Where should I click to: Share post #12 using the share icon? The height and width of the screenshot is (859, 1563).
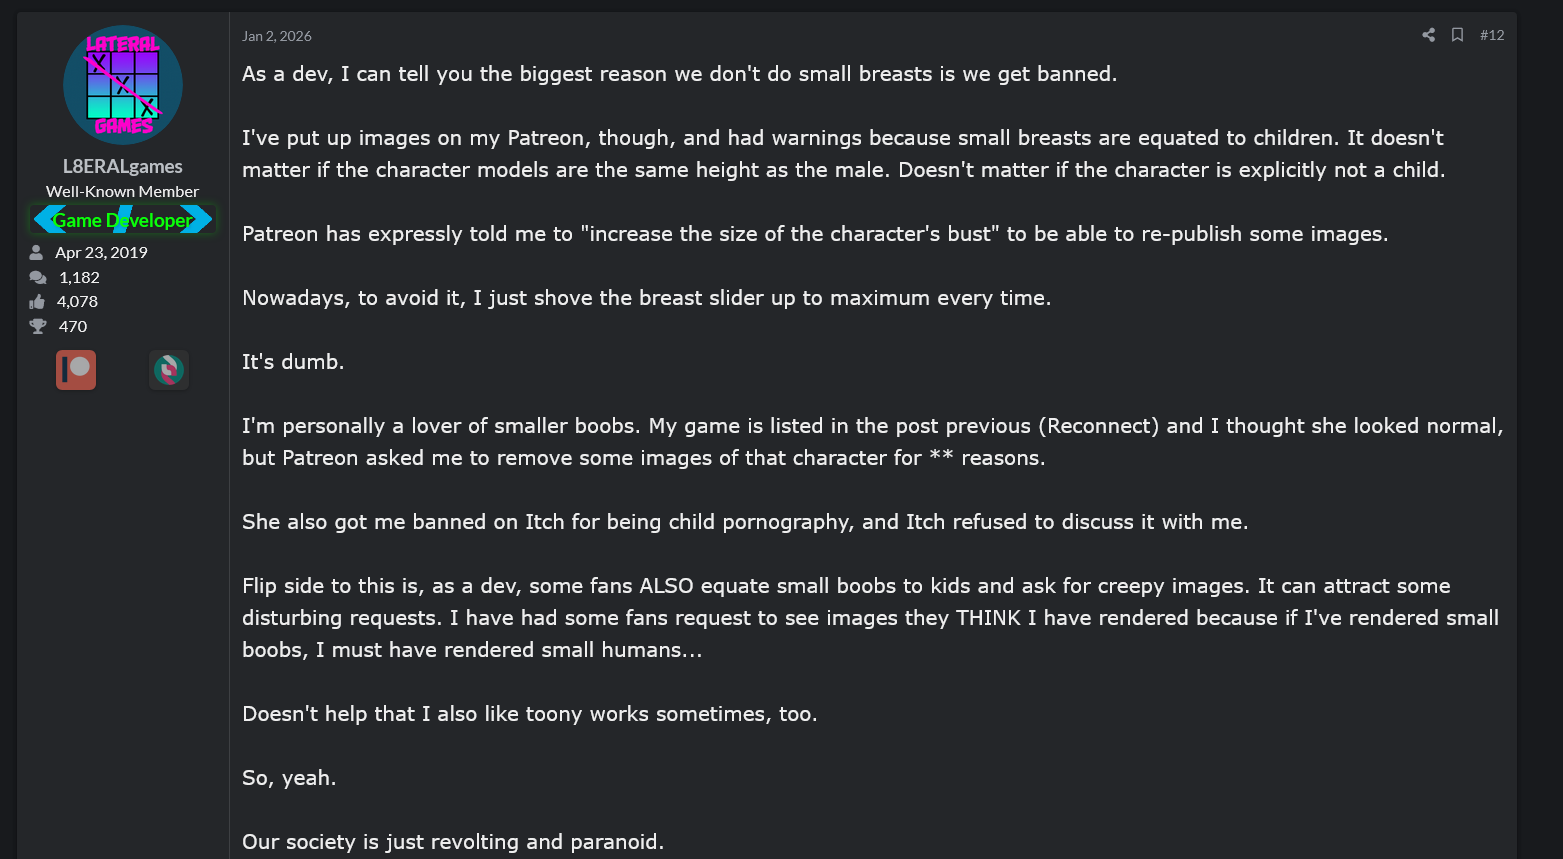[x=1428, y=35]
